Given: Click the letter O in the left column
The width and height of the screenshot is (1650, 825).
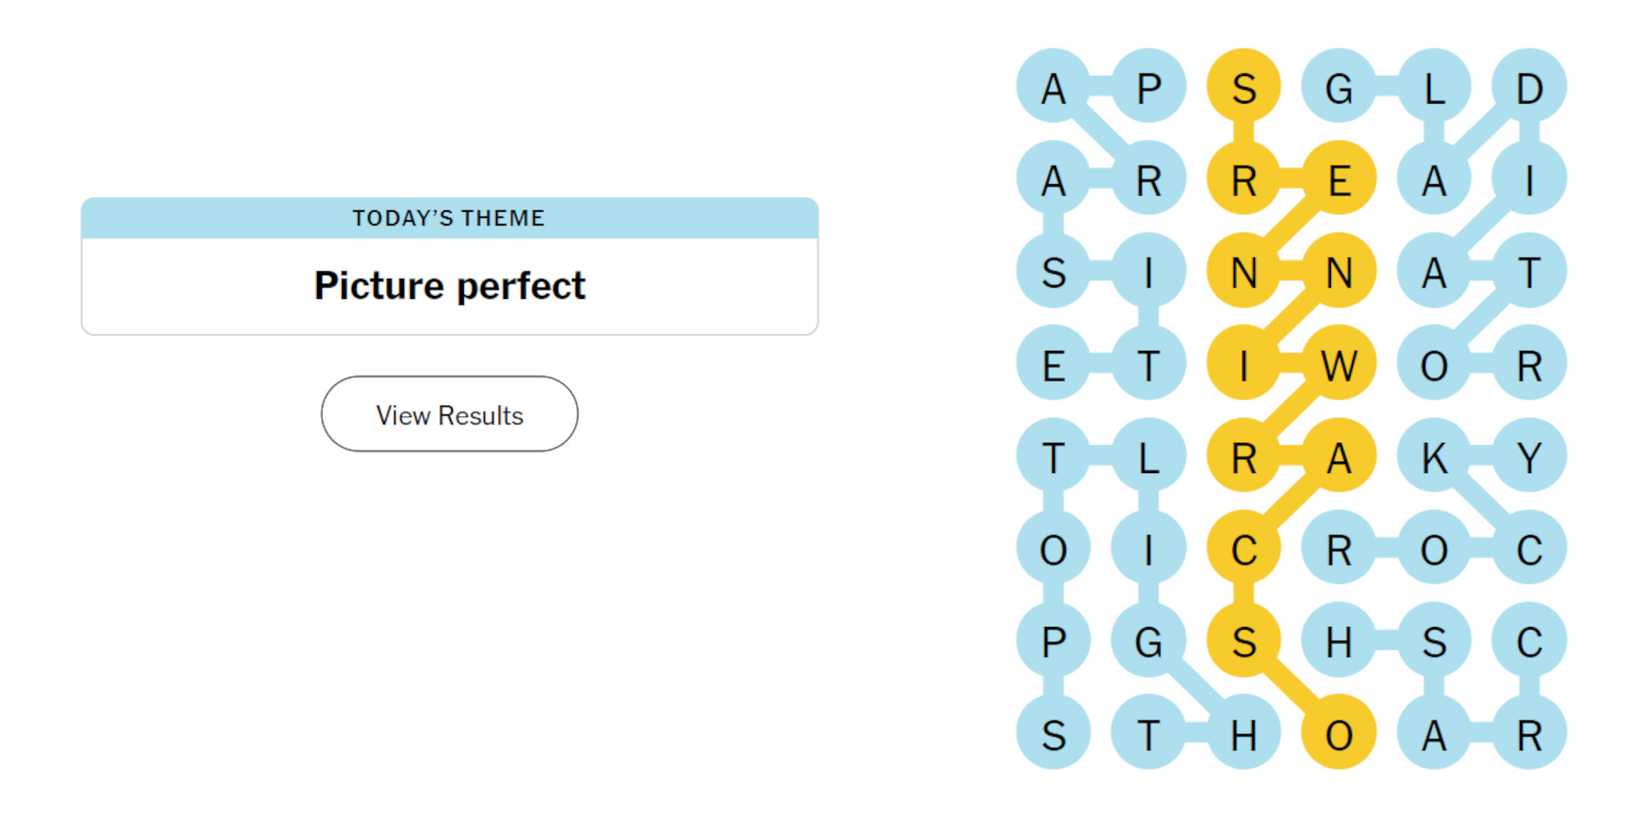Looking at the screenshot, I should (x=1053, y=549).
